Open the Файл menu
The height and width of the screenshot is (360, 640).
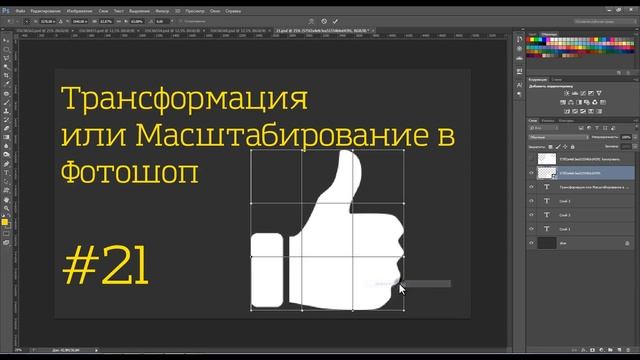[20, 11]
